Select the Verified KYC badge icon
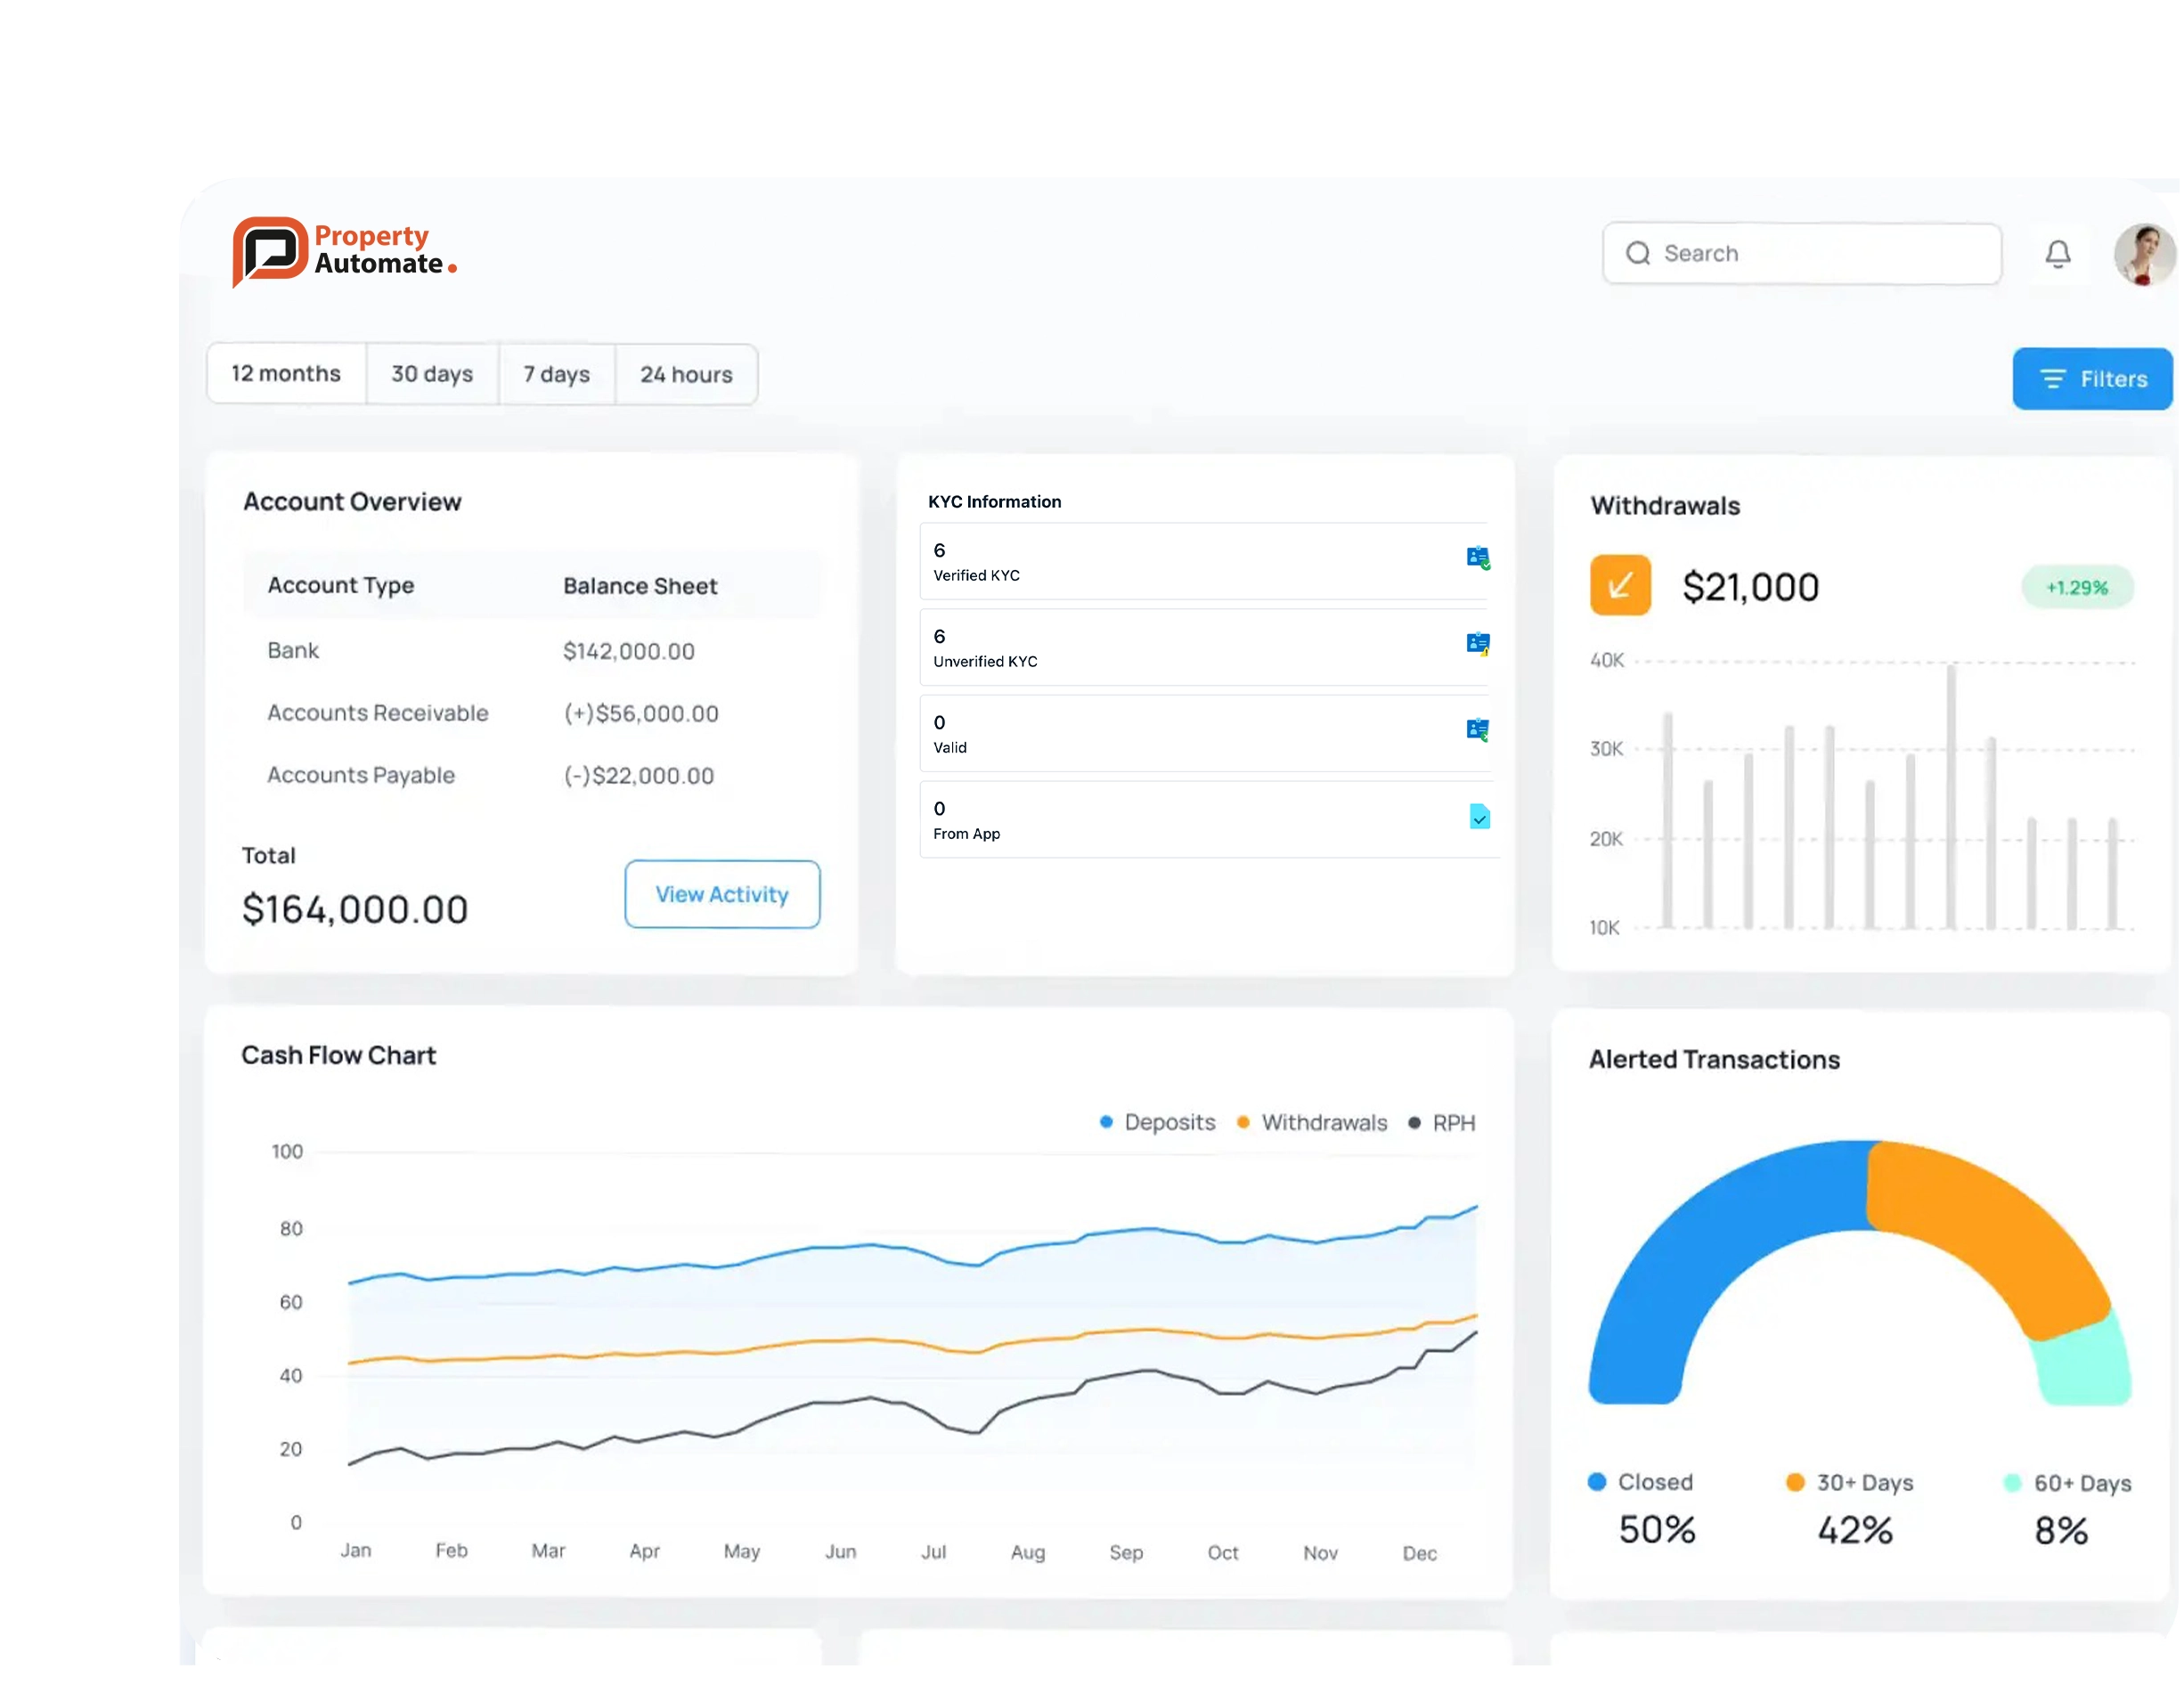Image resolution: width=2184 pixels, height=1685 pixels. click(x=1478, y=558)
